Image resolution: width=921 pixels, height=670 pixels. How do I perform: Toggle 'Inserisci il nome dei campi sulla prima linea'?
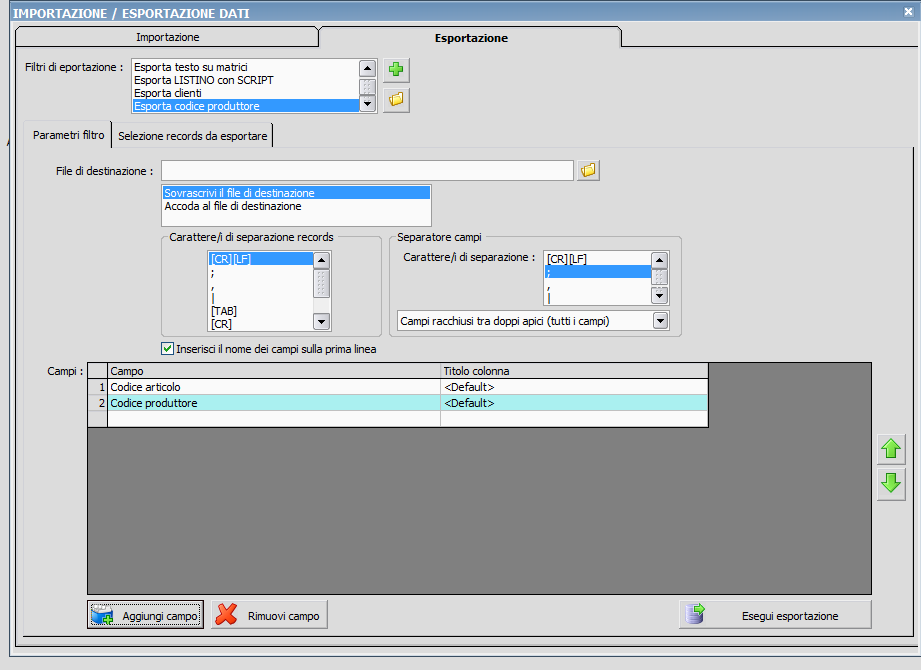pos(167,349)
